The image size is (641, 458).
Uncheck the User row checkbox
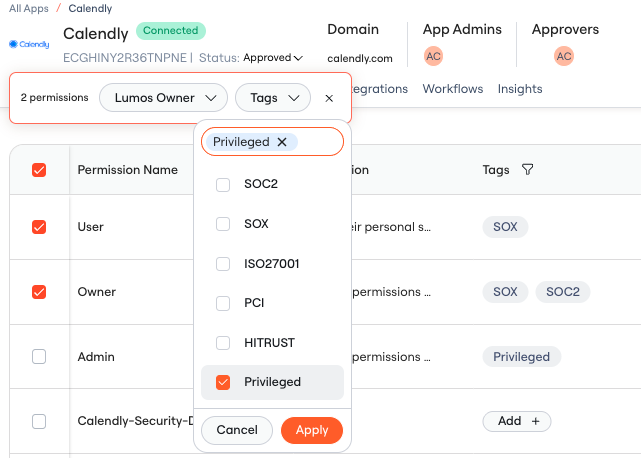(x=39, y=227)
